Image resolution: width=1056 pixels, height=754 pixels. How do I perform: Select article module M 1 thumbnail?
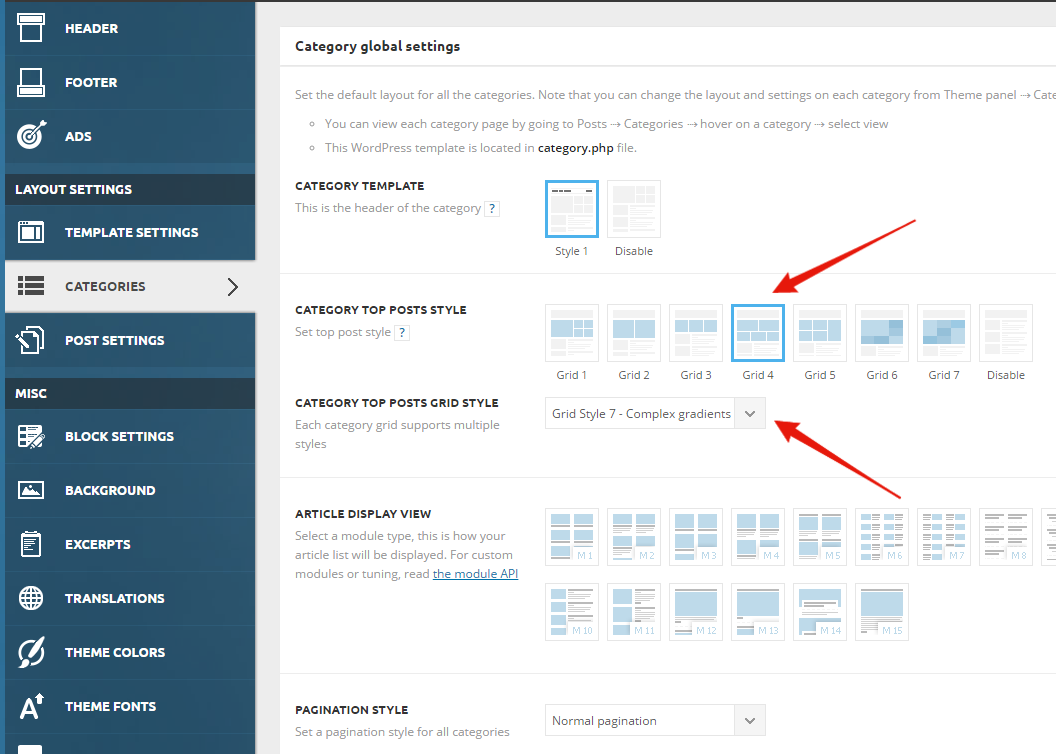pyautogui.click(x=572, y=537)
